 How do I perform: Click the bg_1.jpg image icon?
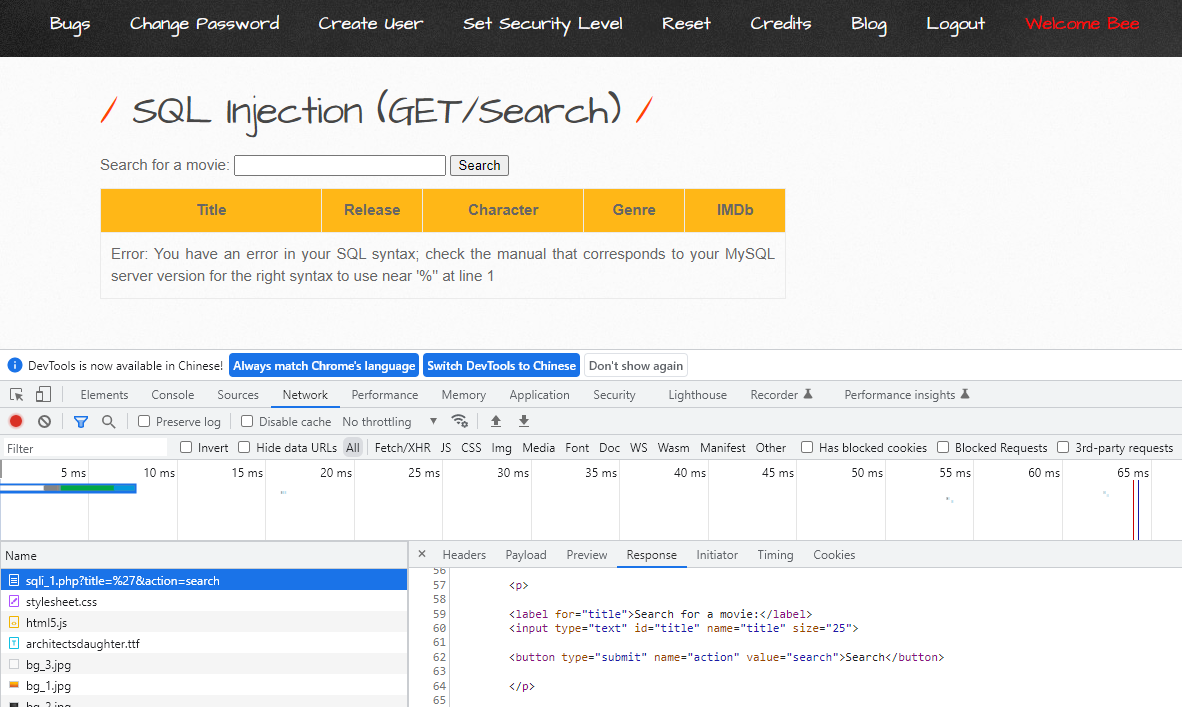pos(14,685)
